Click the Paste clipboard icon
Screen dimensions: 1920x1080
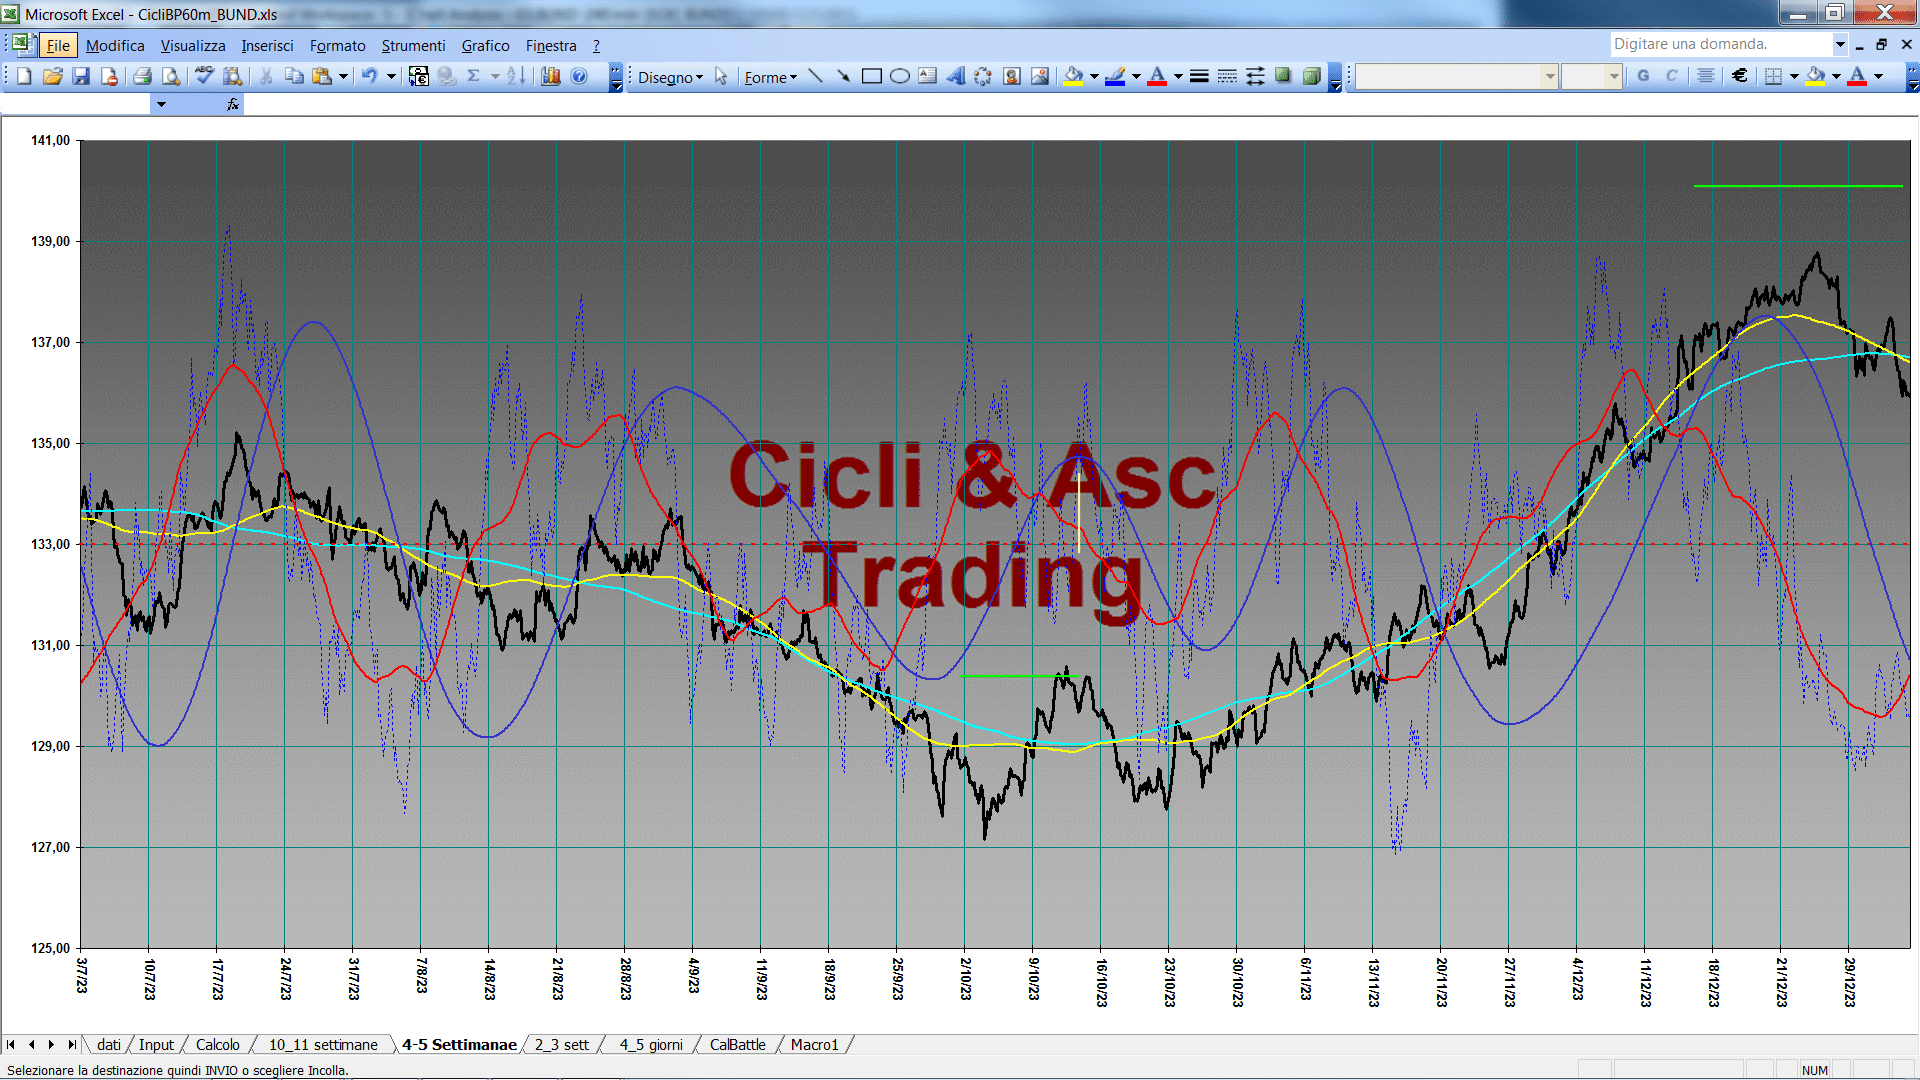point(322,76)
